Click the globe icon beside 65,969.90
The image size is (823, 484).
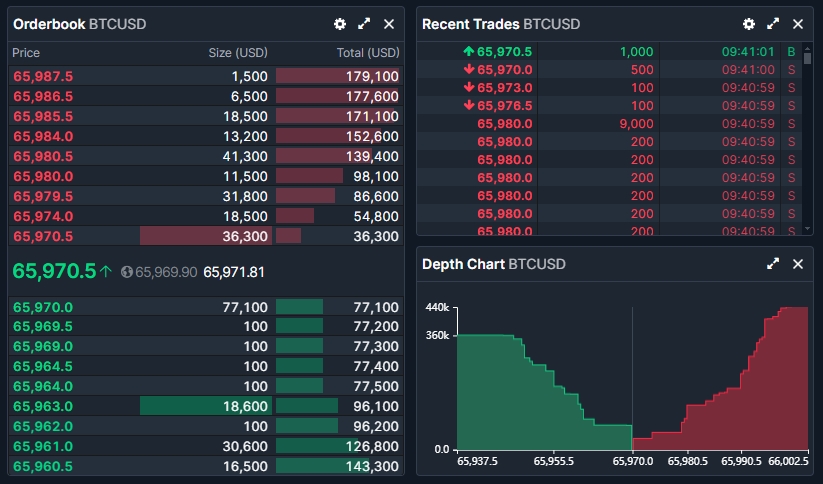(x=127, y=272)
